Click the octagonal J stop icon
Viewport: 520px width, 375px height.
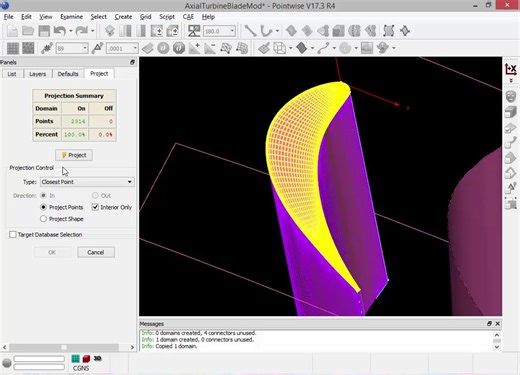(x=179, y=48)
